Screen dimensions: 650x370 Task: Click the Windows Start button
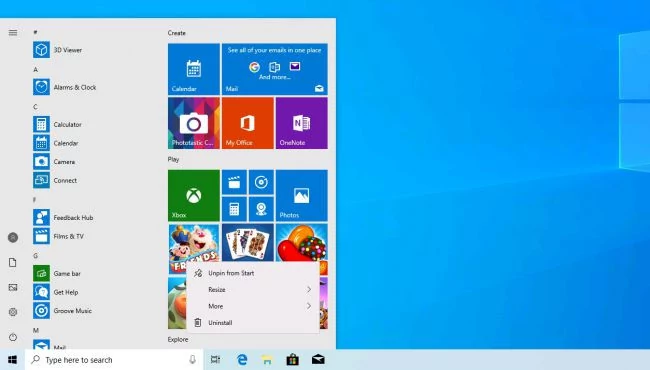pyautogui.click(x=12, y=360)
